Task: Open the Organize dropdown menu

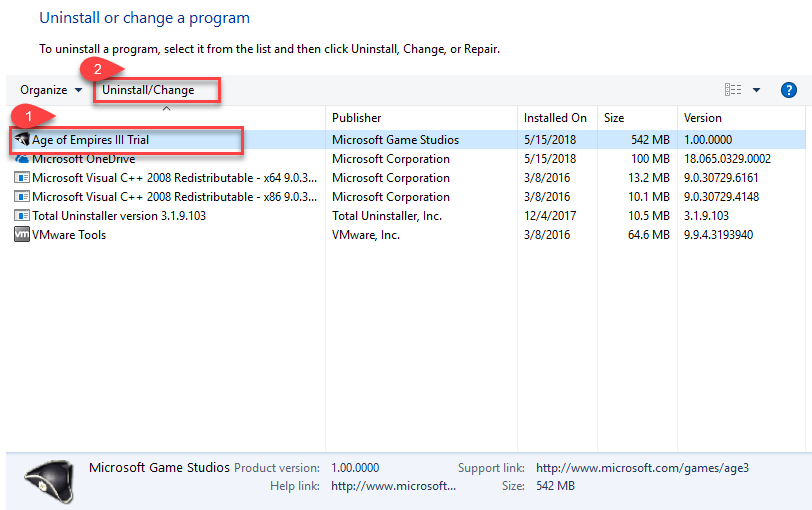Action: tap(51, 90)
